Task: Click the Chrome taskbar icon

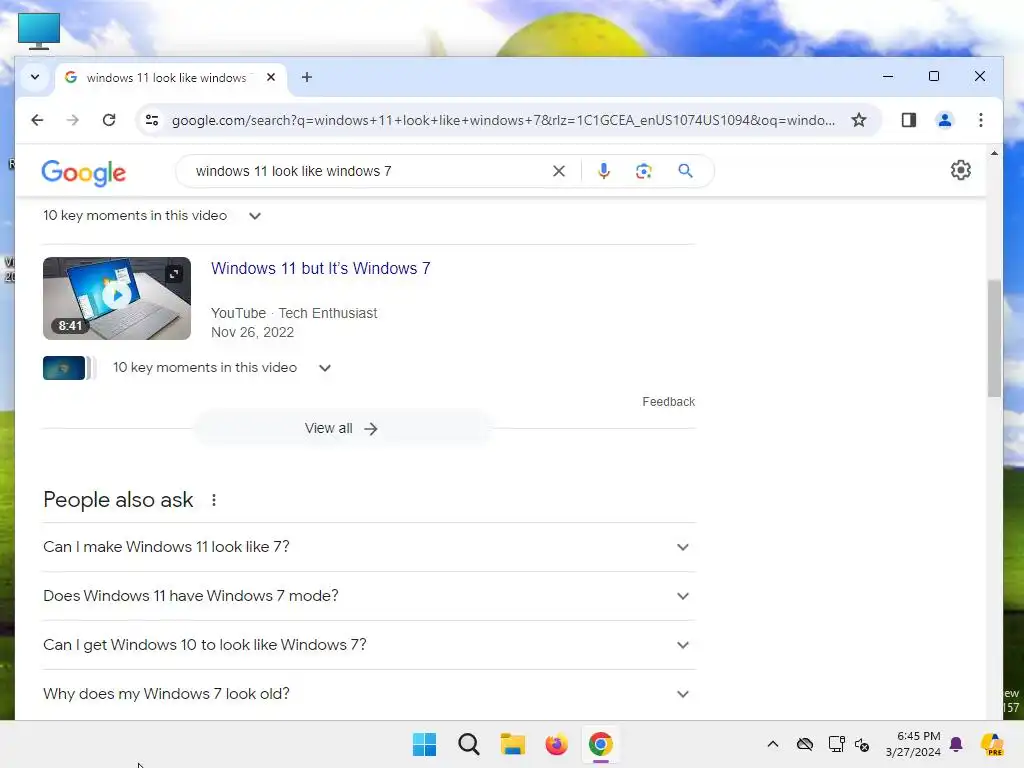Action: [600, 744]
